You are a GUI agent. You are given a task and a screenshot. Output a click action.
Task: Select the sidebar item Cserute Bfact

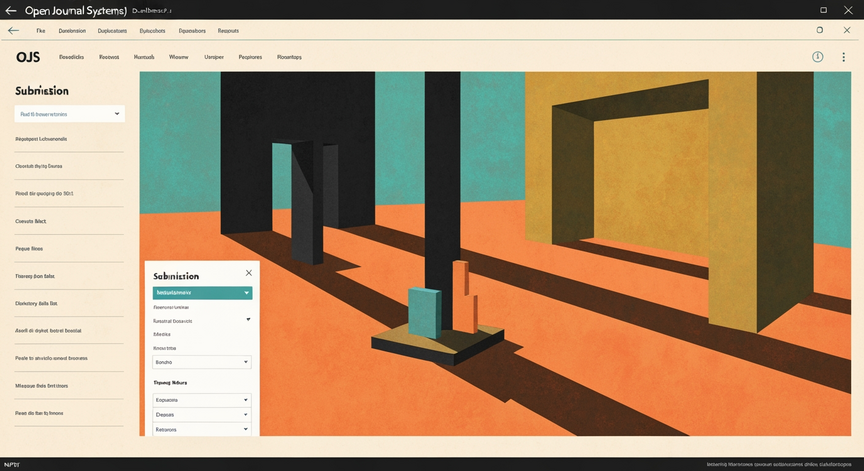tap(31, 221)
